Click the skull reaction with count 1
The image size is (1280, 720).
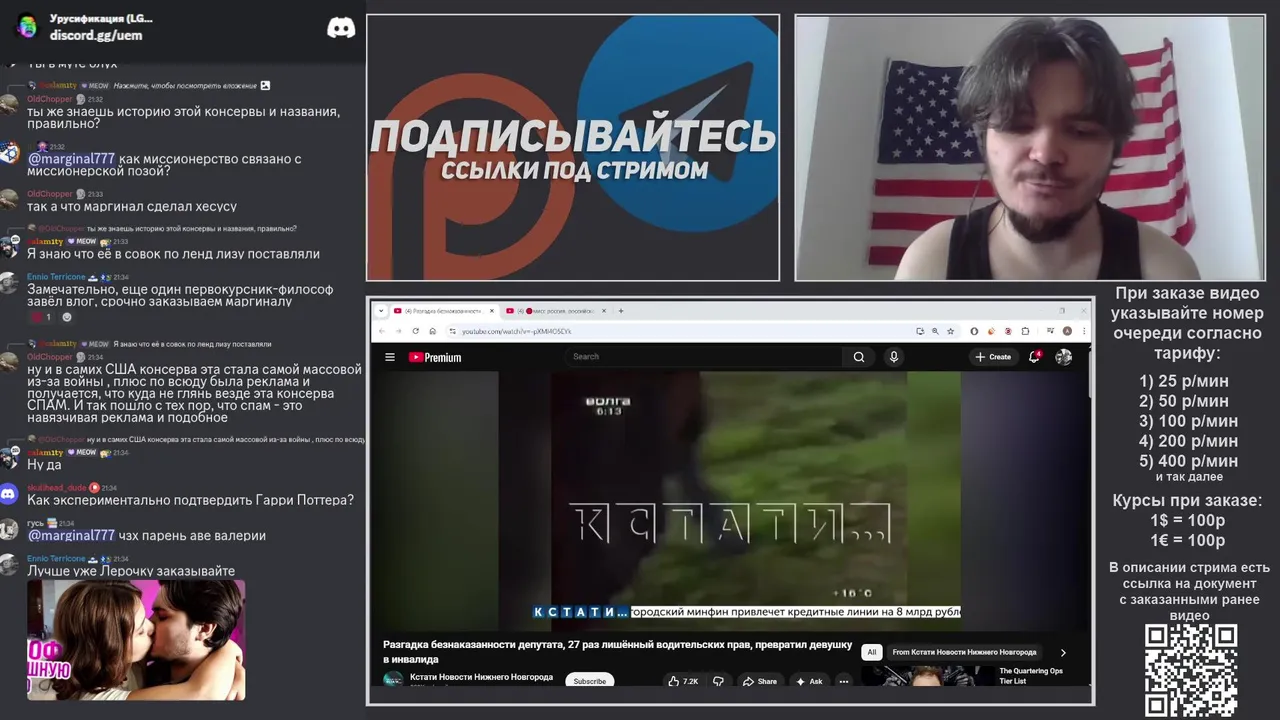point(41,317)
